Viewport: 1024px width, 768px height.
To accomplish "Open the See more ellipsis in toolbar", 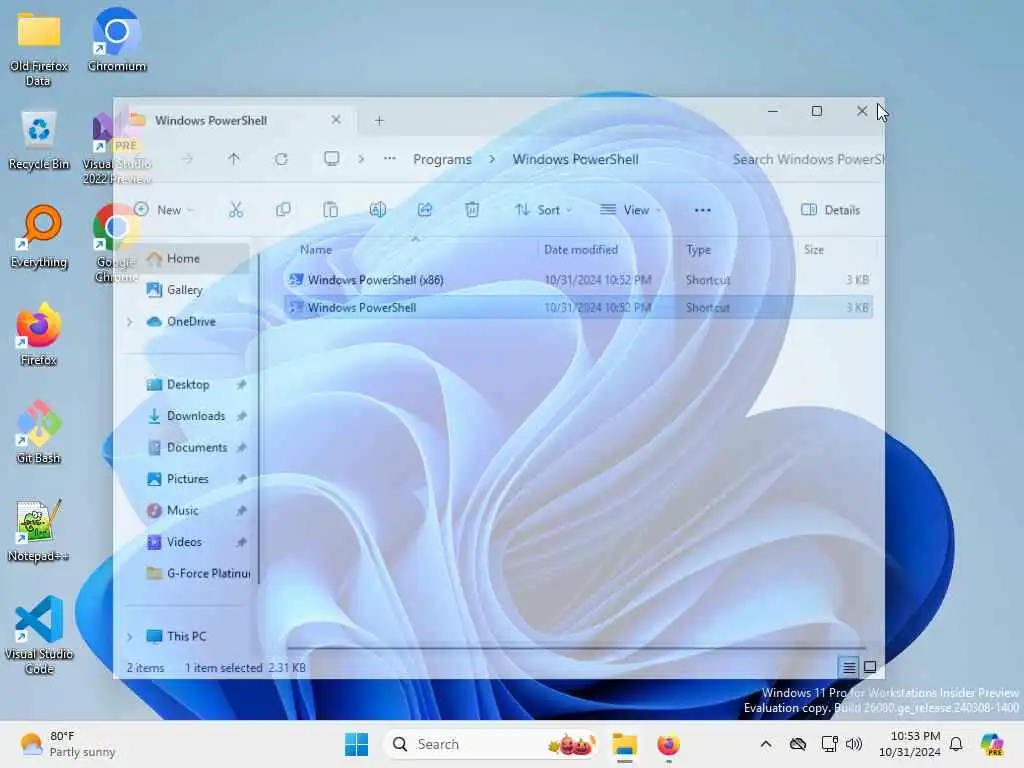I will pyautogui.click(x=702, y=210).
